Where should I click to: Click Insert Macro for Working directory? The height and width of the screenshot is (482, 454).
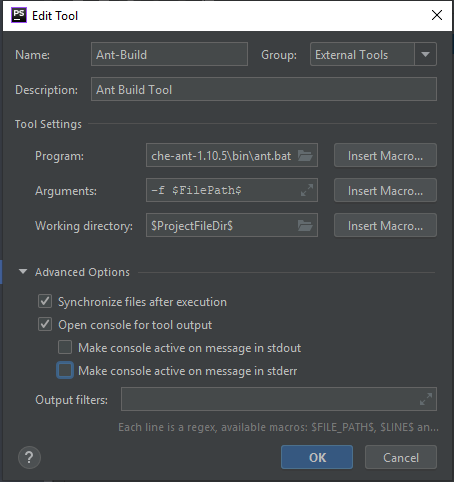click(x=385, y=226)
